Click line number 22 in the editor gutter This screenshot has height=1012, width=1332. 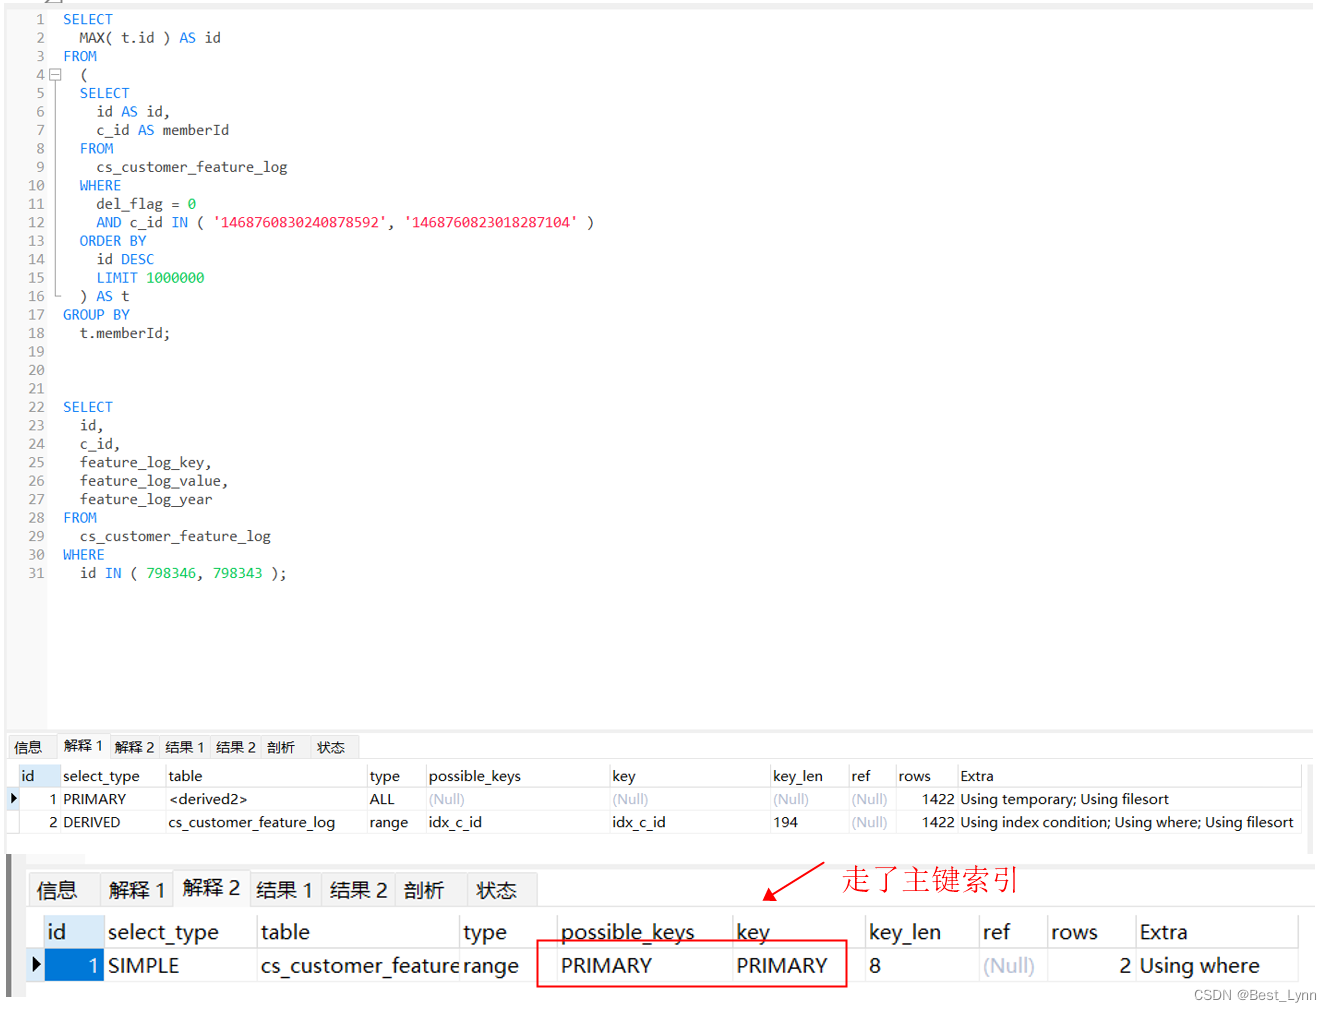point(36,407)
